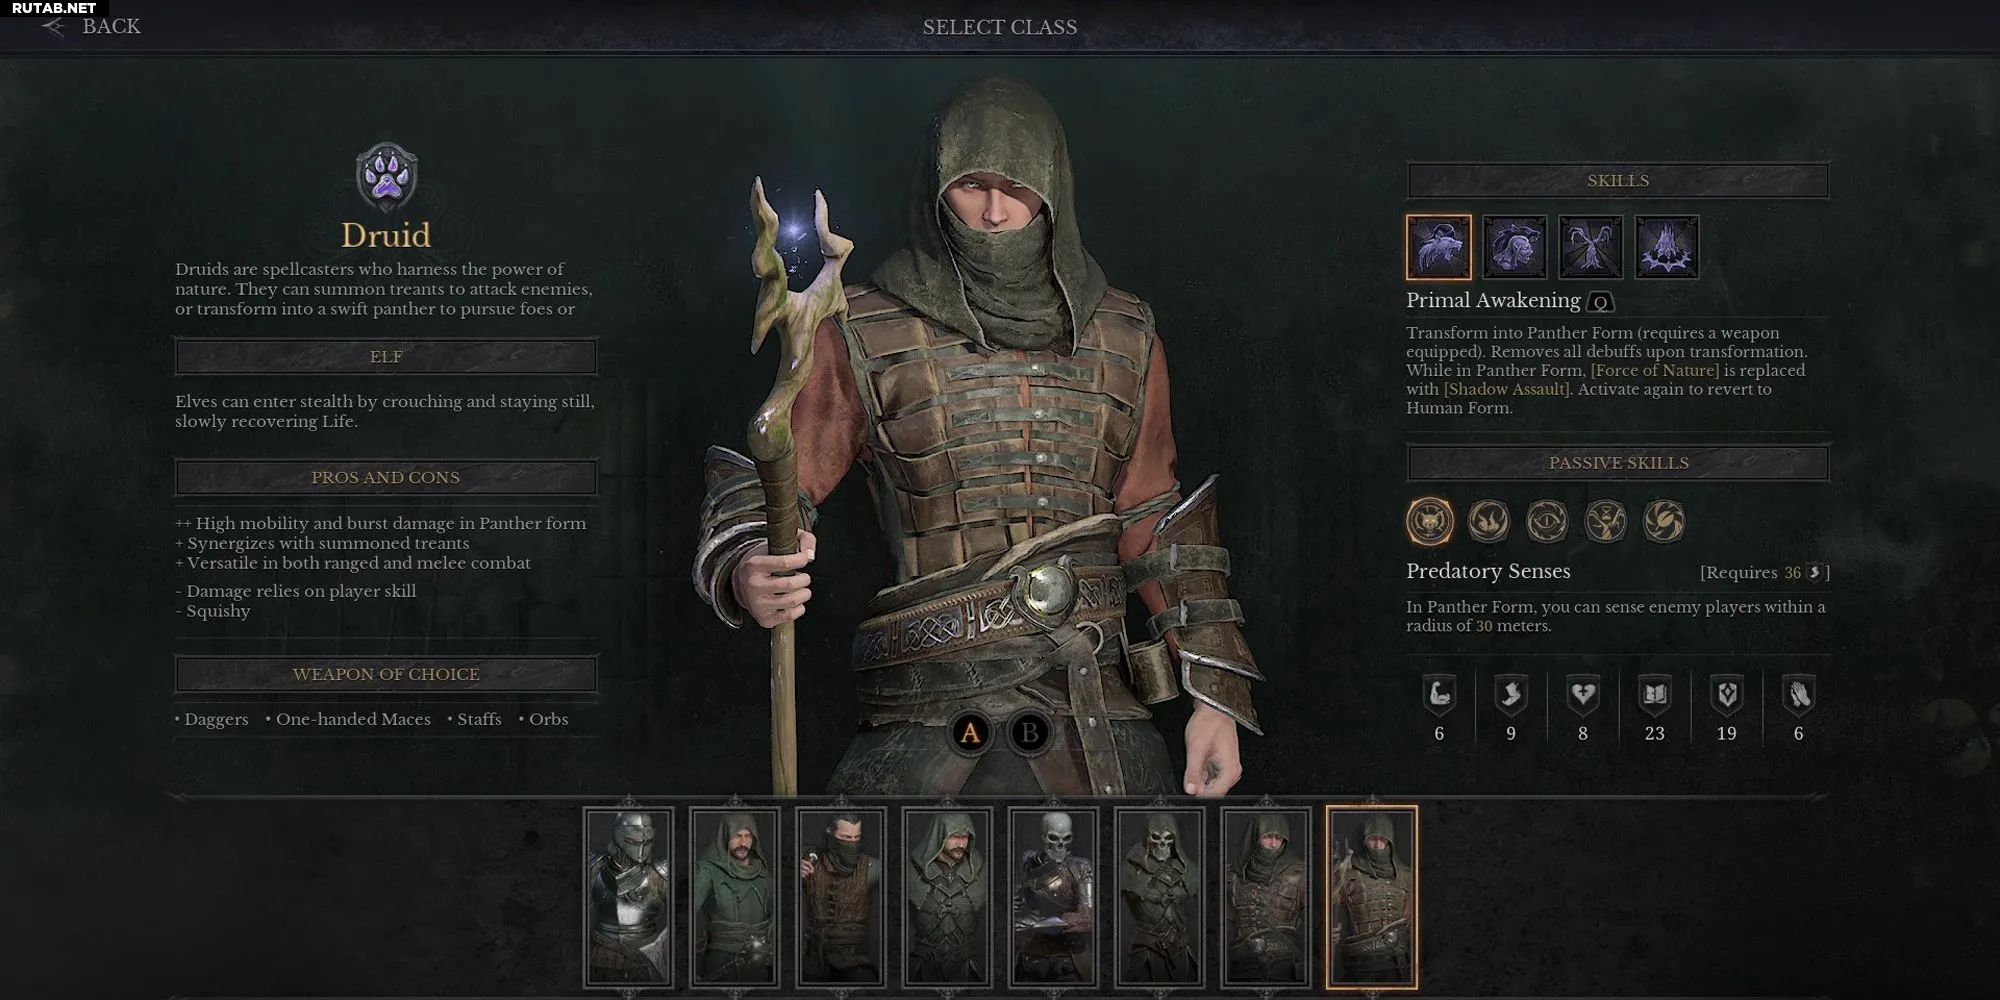Click the Elf race header
This screenshot has height=1000, width=2000.
click(386, 357)
